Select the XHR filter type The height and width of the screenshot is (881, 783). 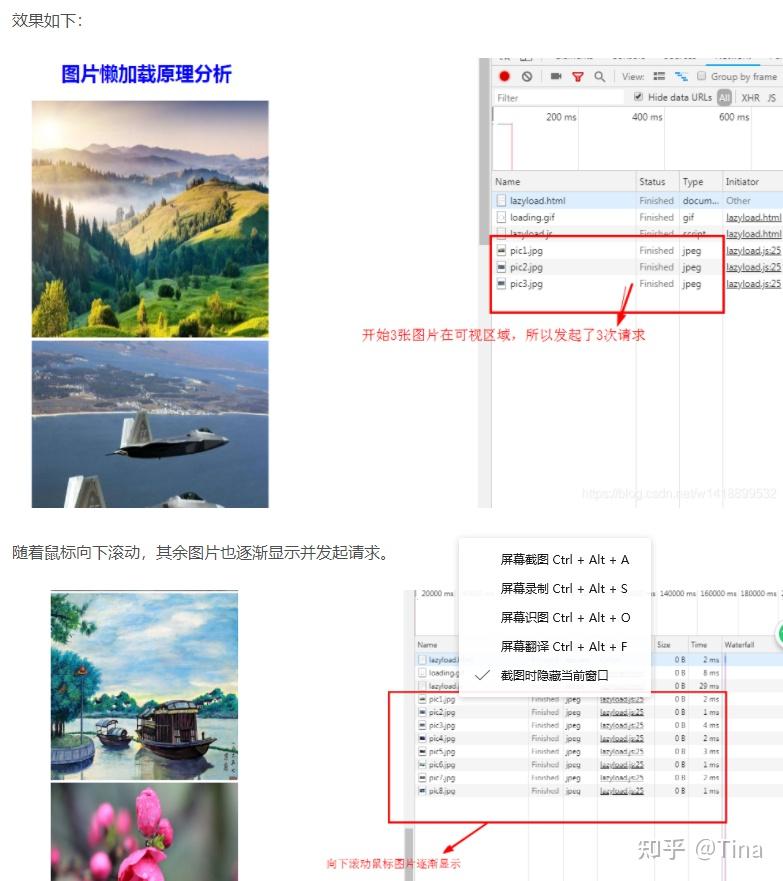pos(750,98)
